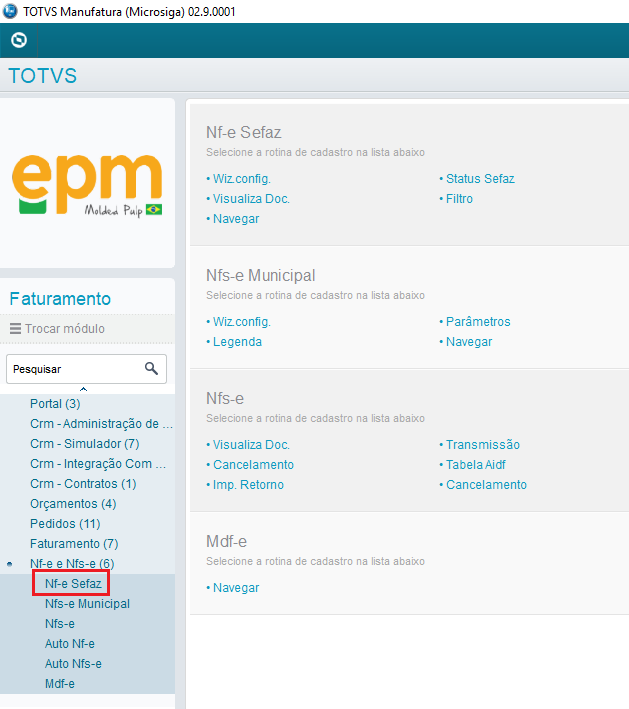The height and width of the screenshot is (709, 629).
Task: Expand Crm - Contratos (1) group
Action: [83, 483]
